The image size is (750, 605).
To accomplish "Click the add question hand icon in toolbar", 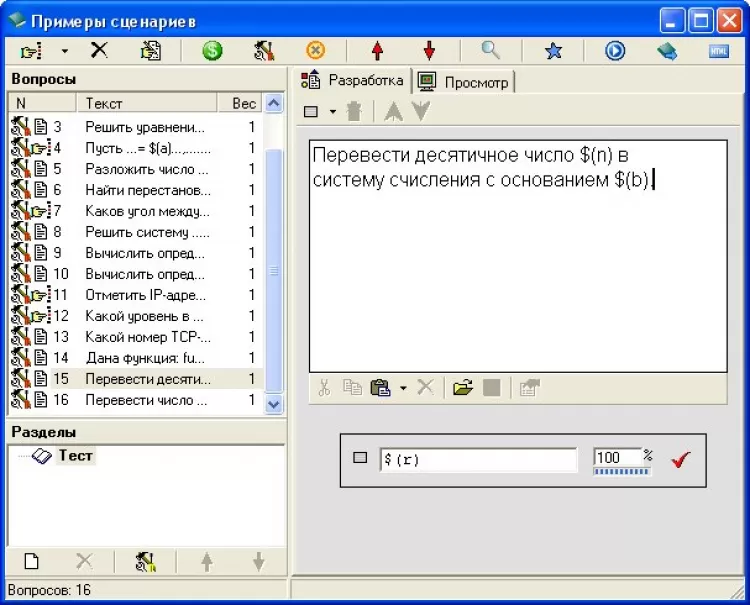I will coord(32,51).
